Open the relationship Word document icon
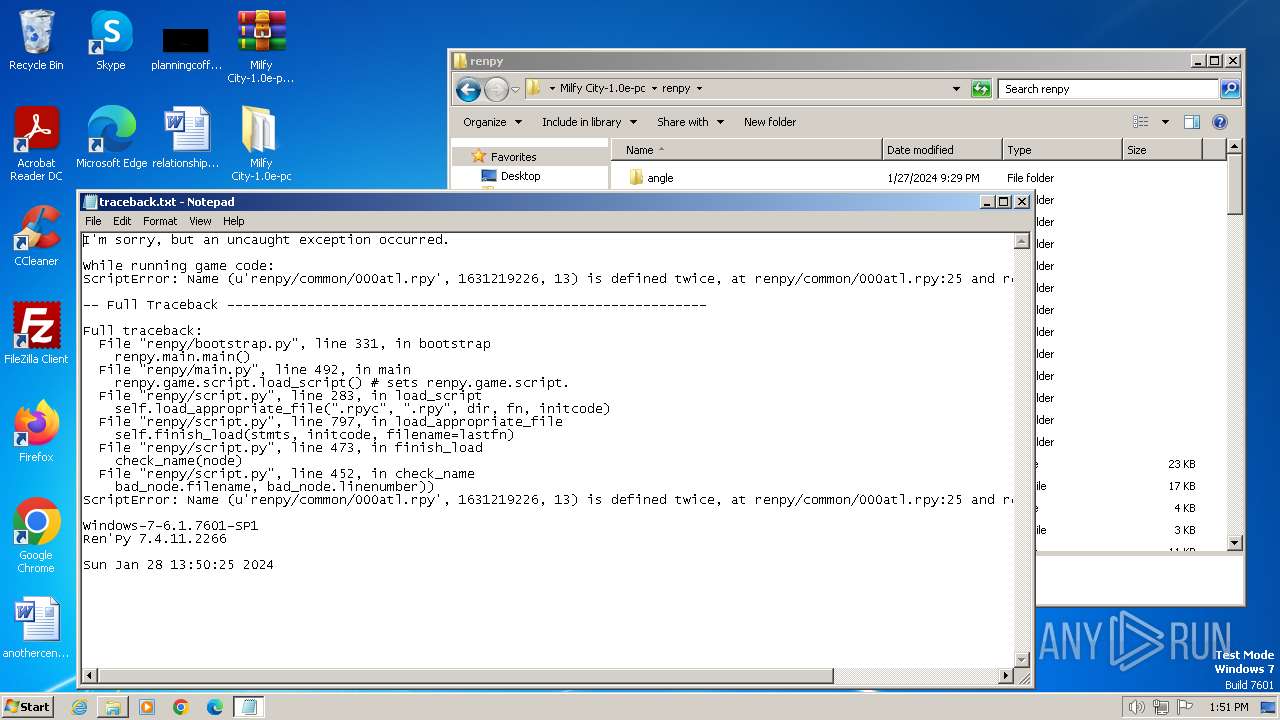This screenshot has width=1280, height=720. click(186, 138)
